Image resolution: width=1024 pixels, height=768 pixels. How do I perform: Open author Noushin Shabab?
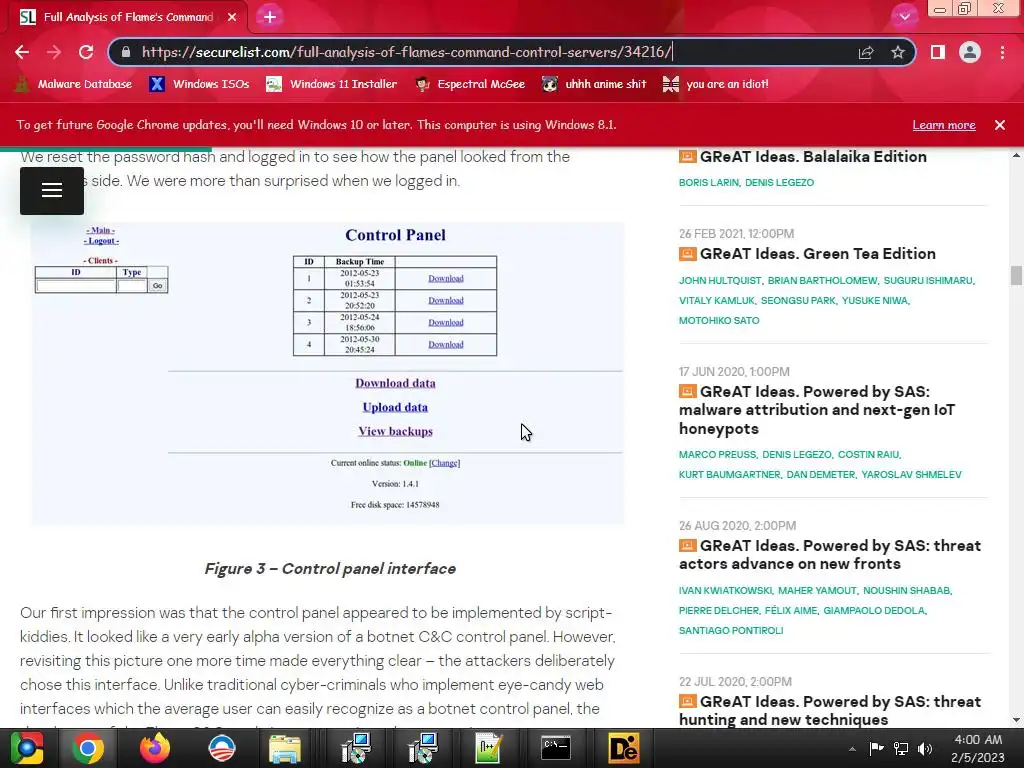pyautogui.click(x=906, y=590)
